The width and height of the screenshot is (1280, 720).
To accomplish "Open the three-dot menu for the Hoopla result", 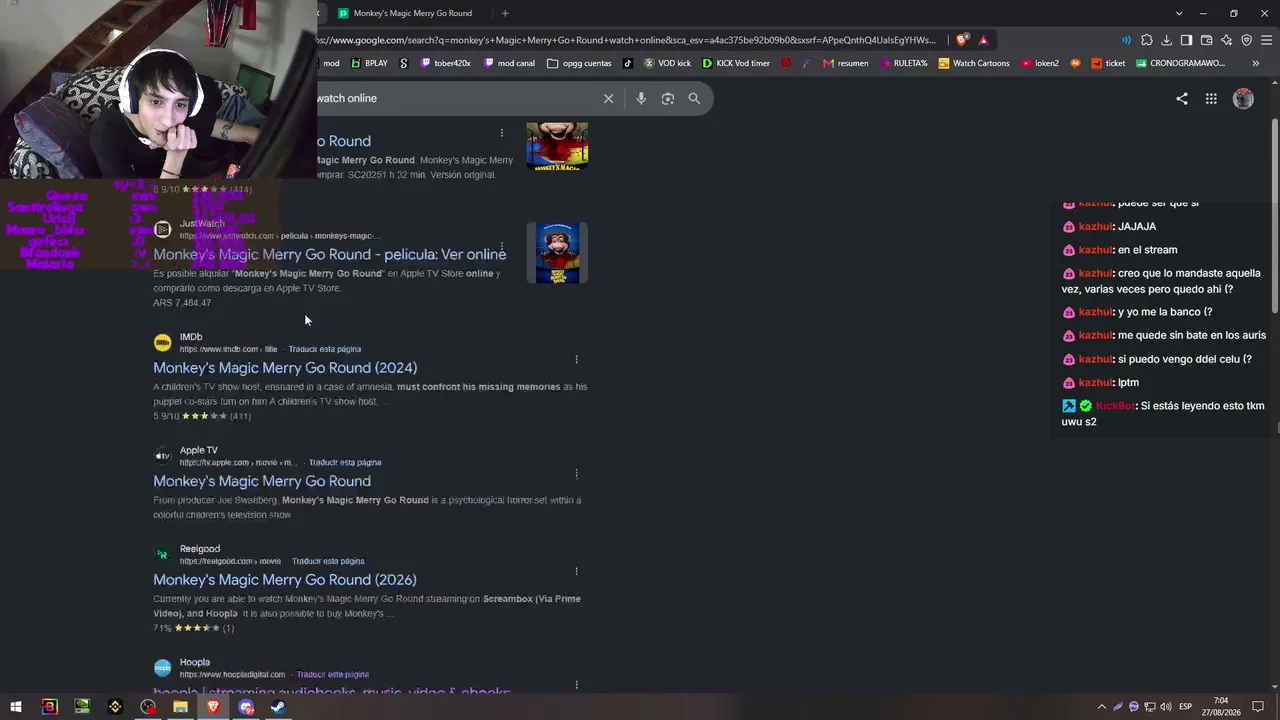I will tap(576, 685).
